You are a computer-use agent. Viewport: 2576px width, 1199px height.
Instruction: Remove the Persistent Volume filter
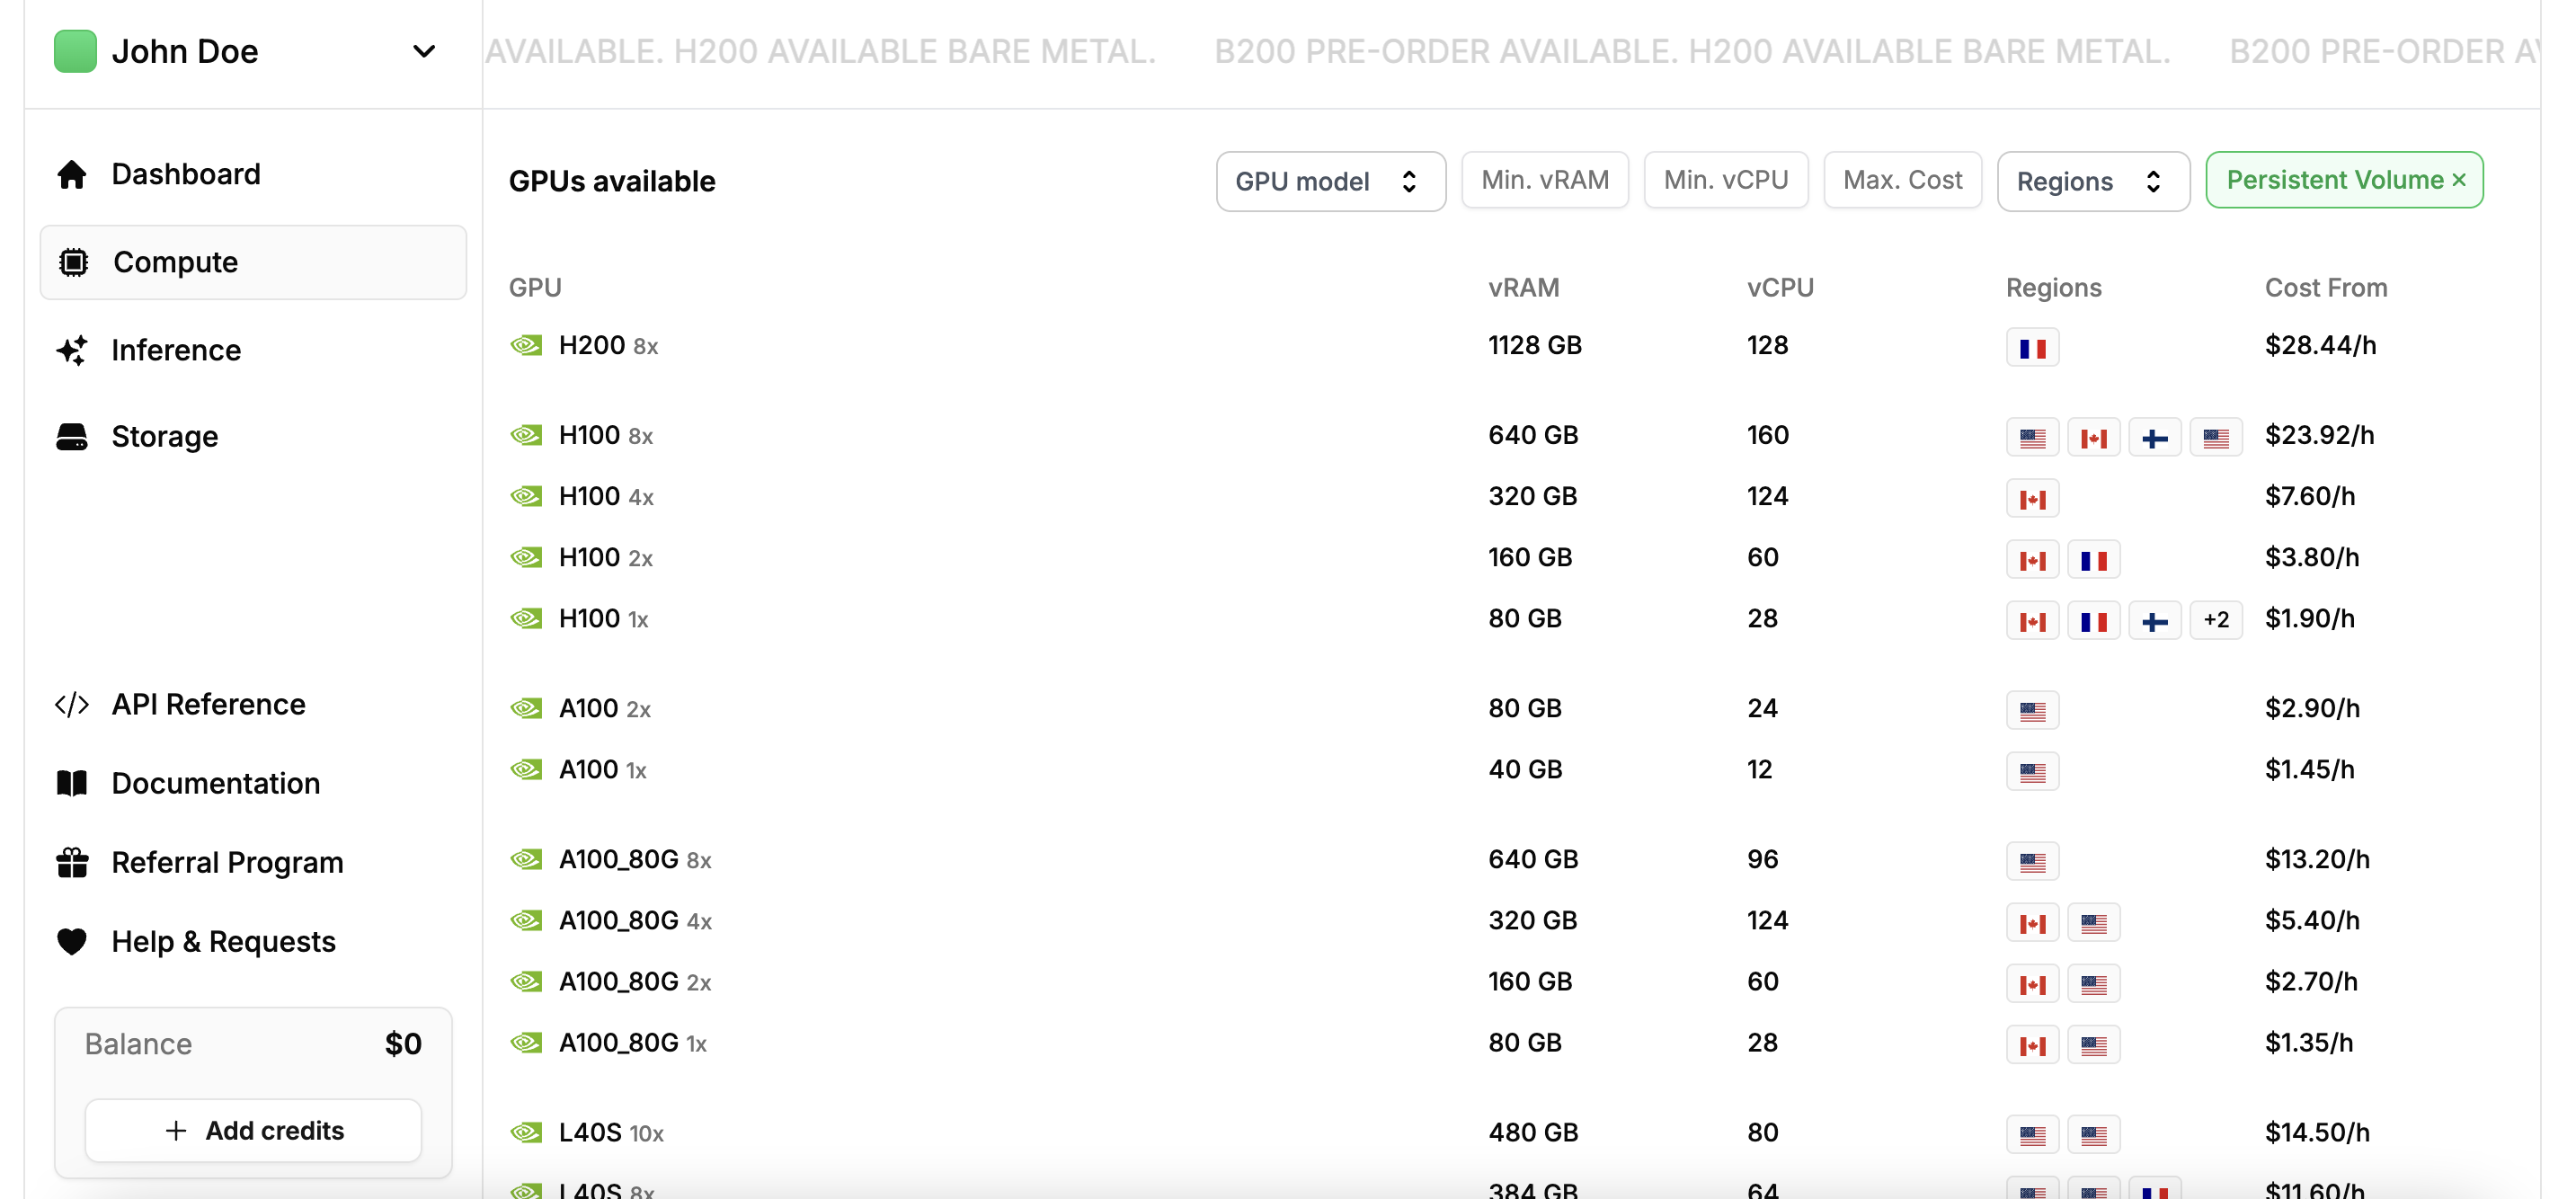pyautogui.click(x=2460, y=180)
